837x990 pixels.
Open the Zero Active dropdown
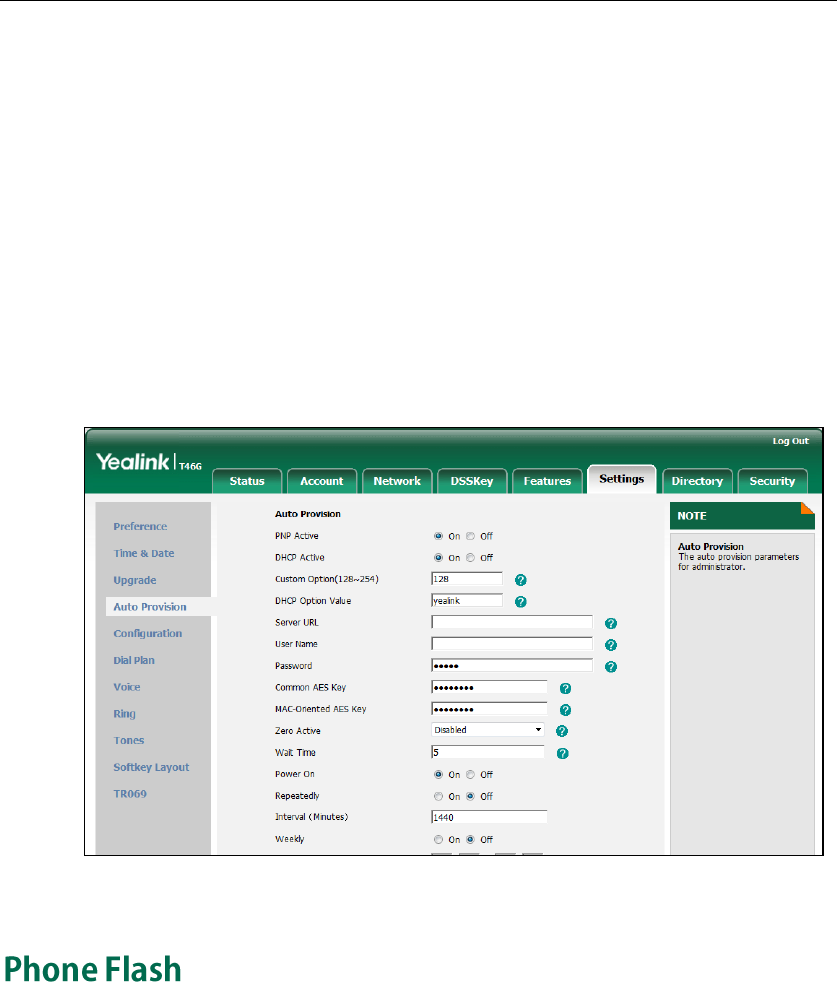tap(488, 730)
